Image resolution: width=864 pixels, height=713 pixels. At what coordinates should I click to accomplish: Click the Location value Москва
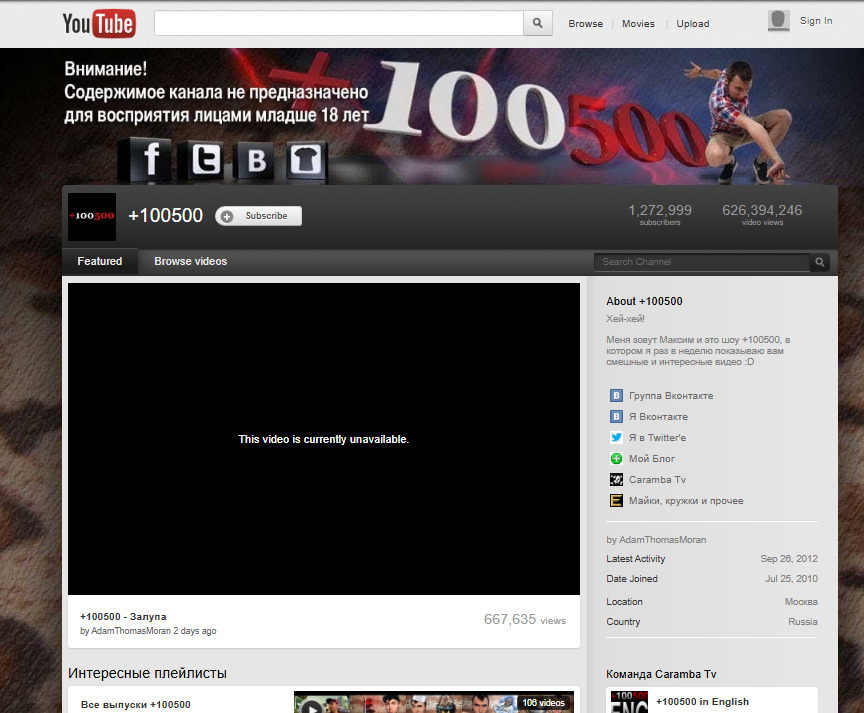[x=801, y=602]
